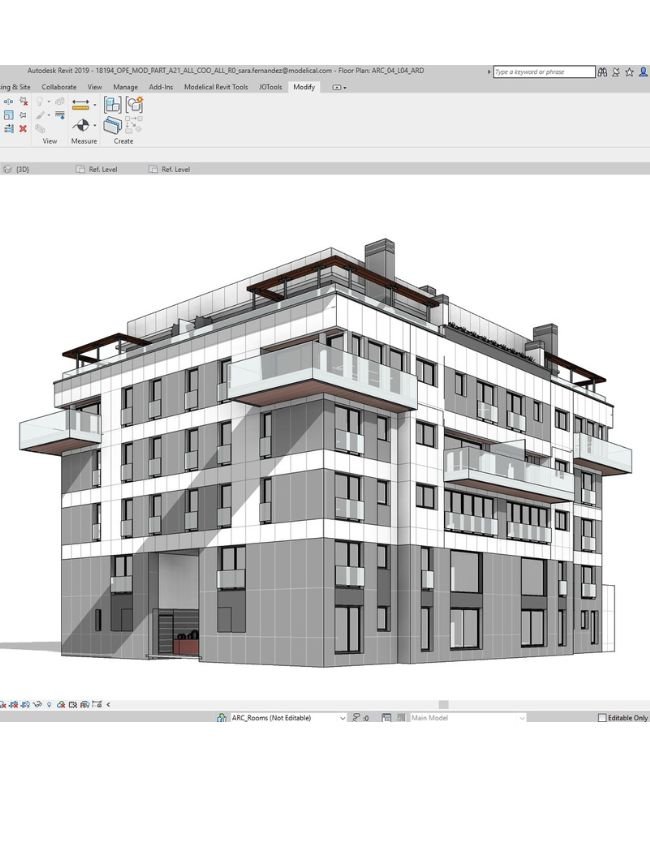Select the Modify ribbon tab
The image size is (650, 850).
pyautogui.click(x=304, y=87)
